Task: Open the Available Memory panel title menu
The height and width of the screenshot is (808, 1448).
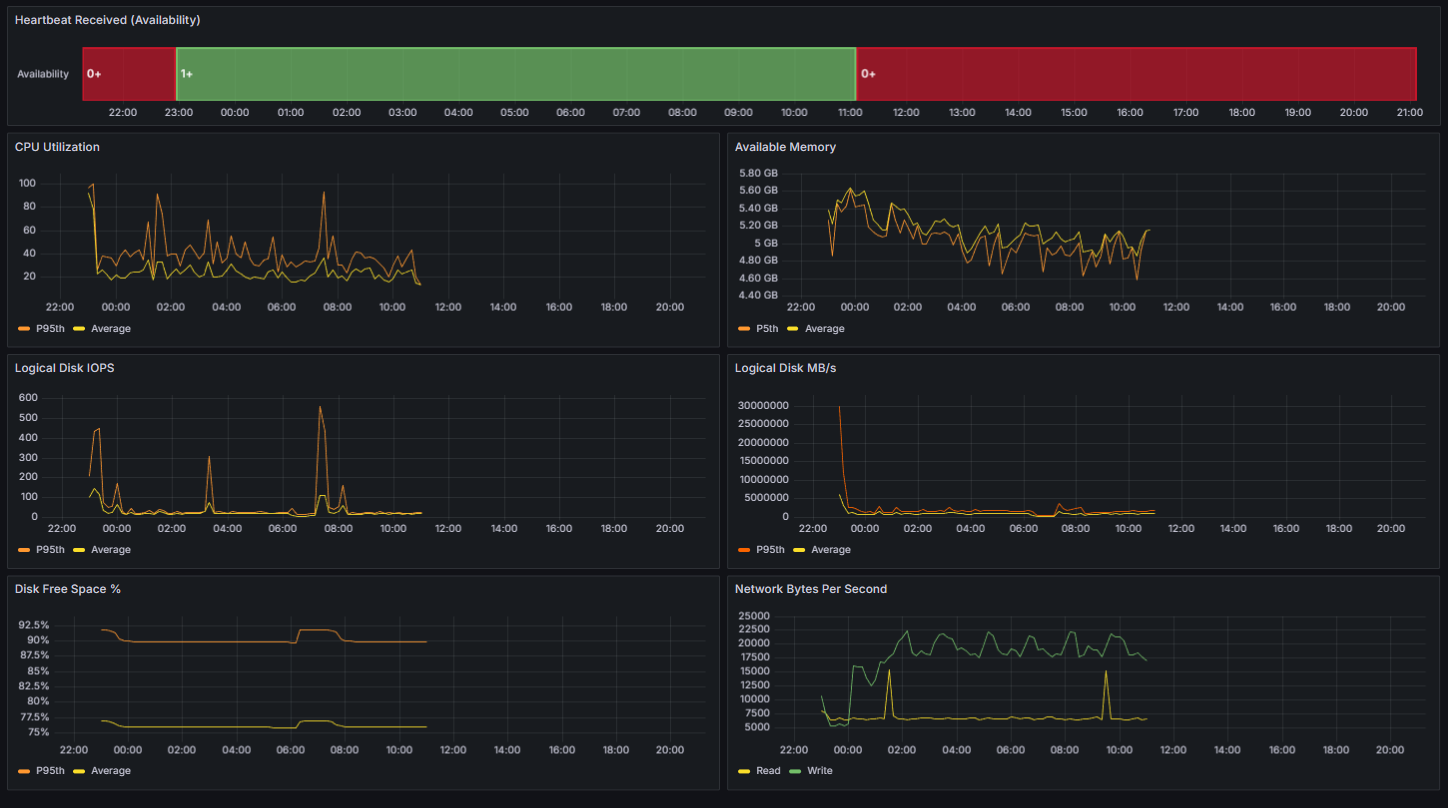Action: point(785,147)
